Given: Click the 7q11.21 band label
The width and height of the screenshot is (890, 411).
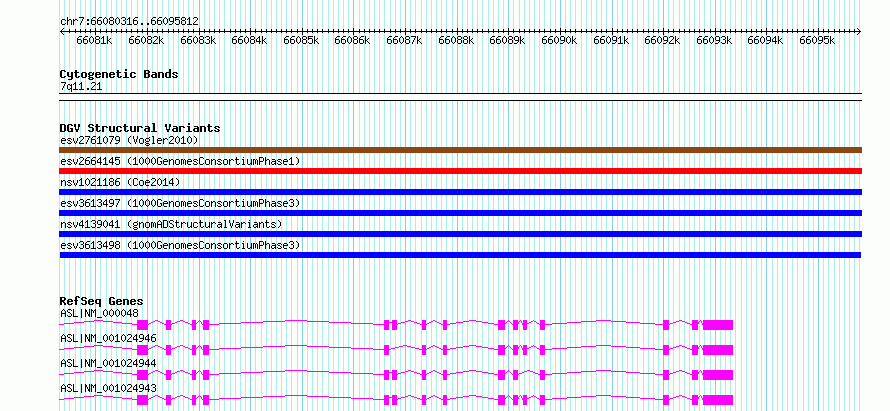Looking at the screenshot, I should [x=81, y=87].
